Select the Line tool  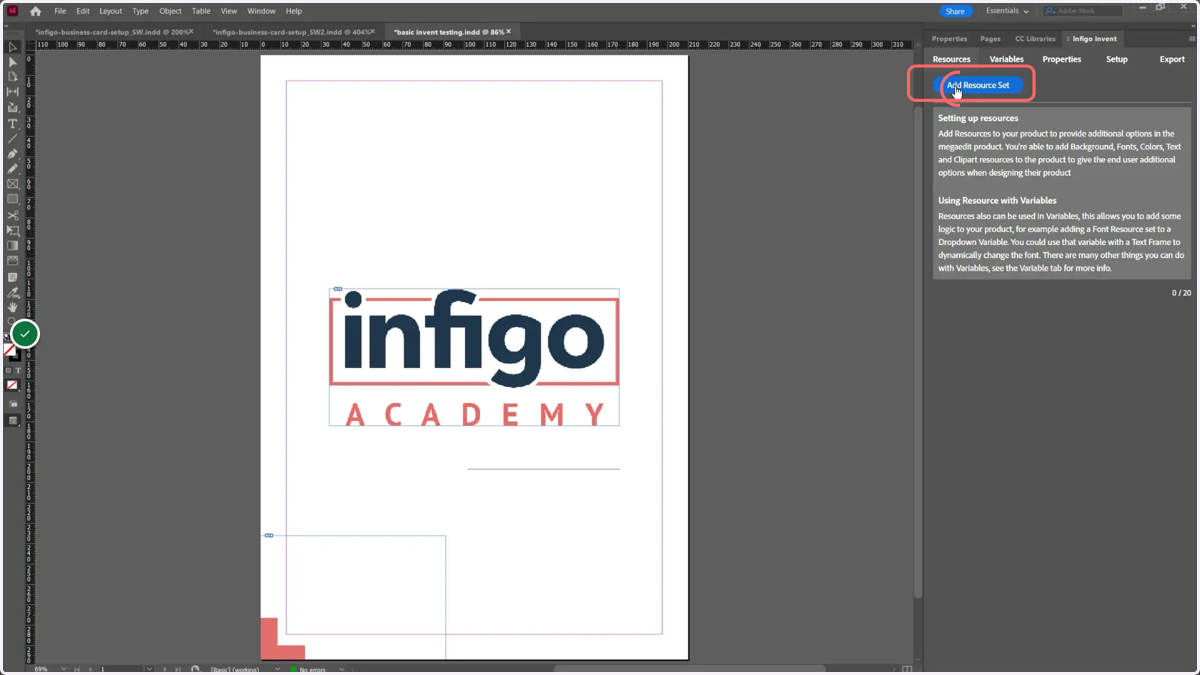coord(13,139)
